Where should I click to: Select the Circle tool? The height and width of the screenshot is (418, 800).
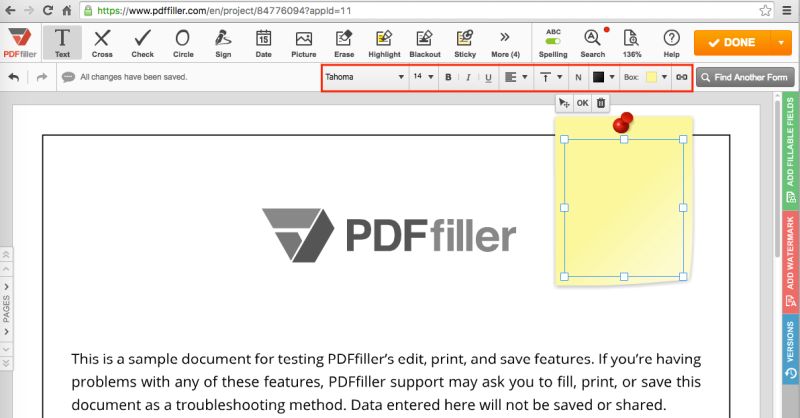tap(183, 42)
